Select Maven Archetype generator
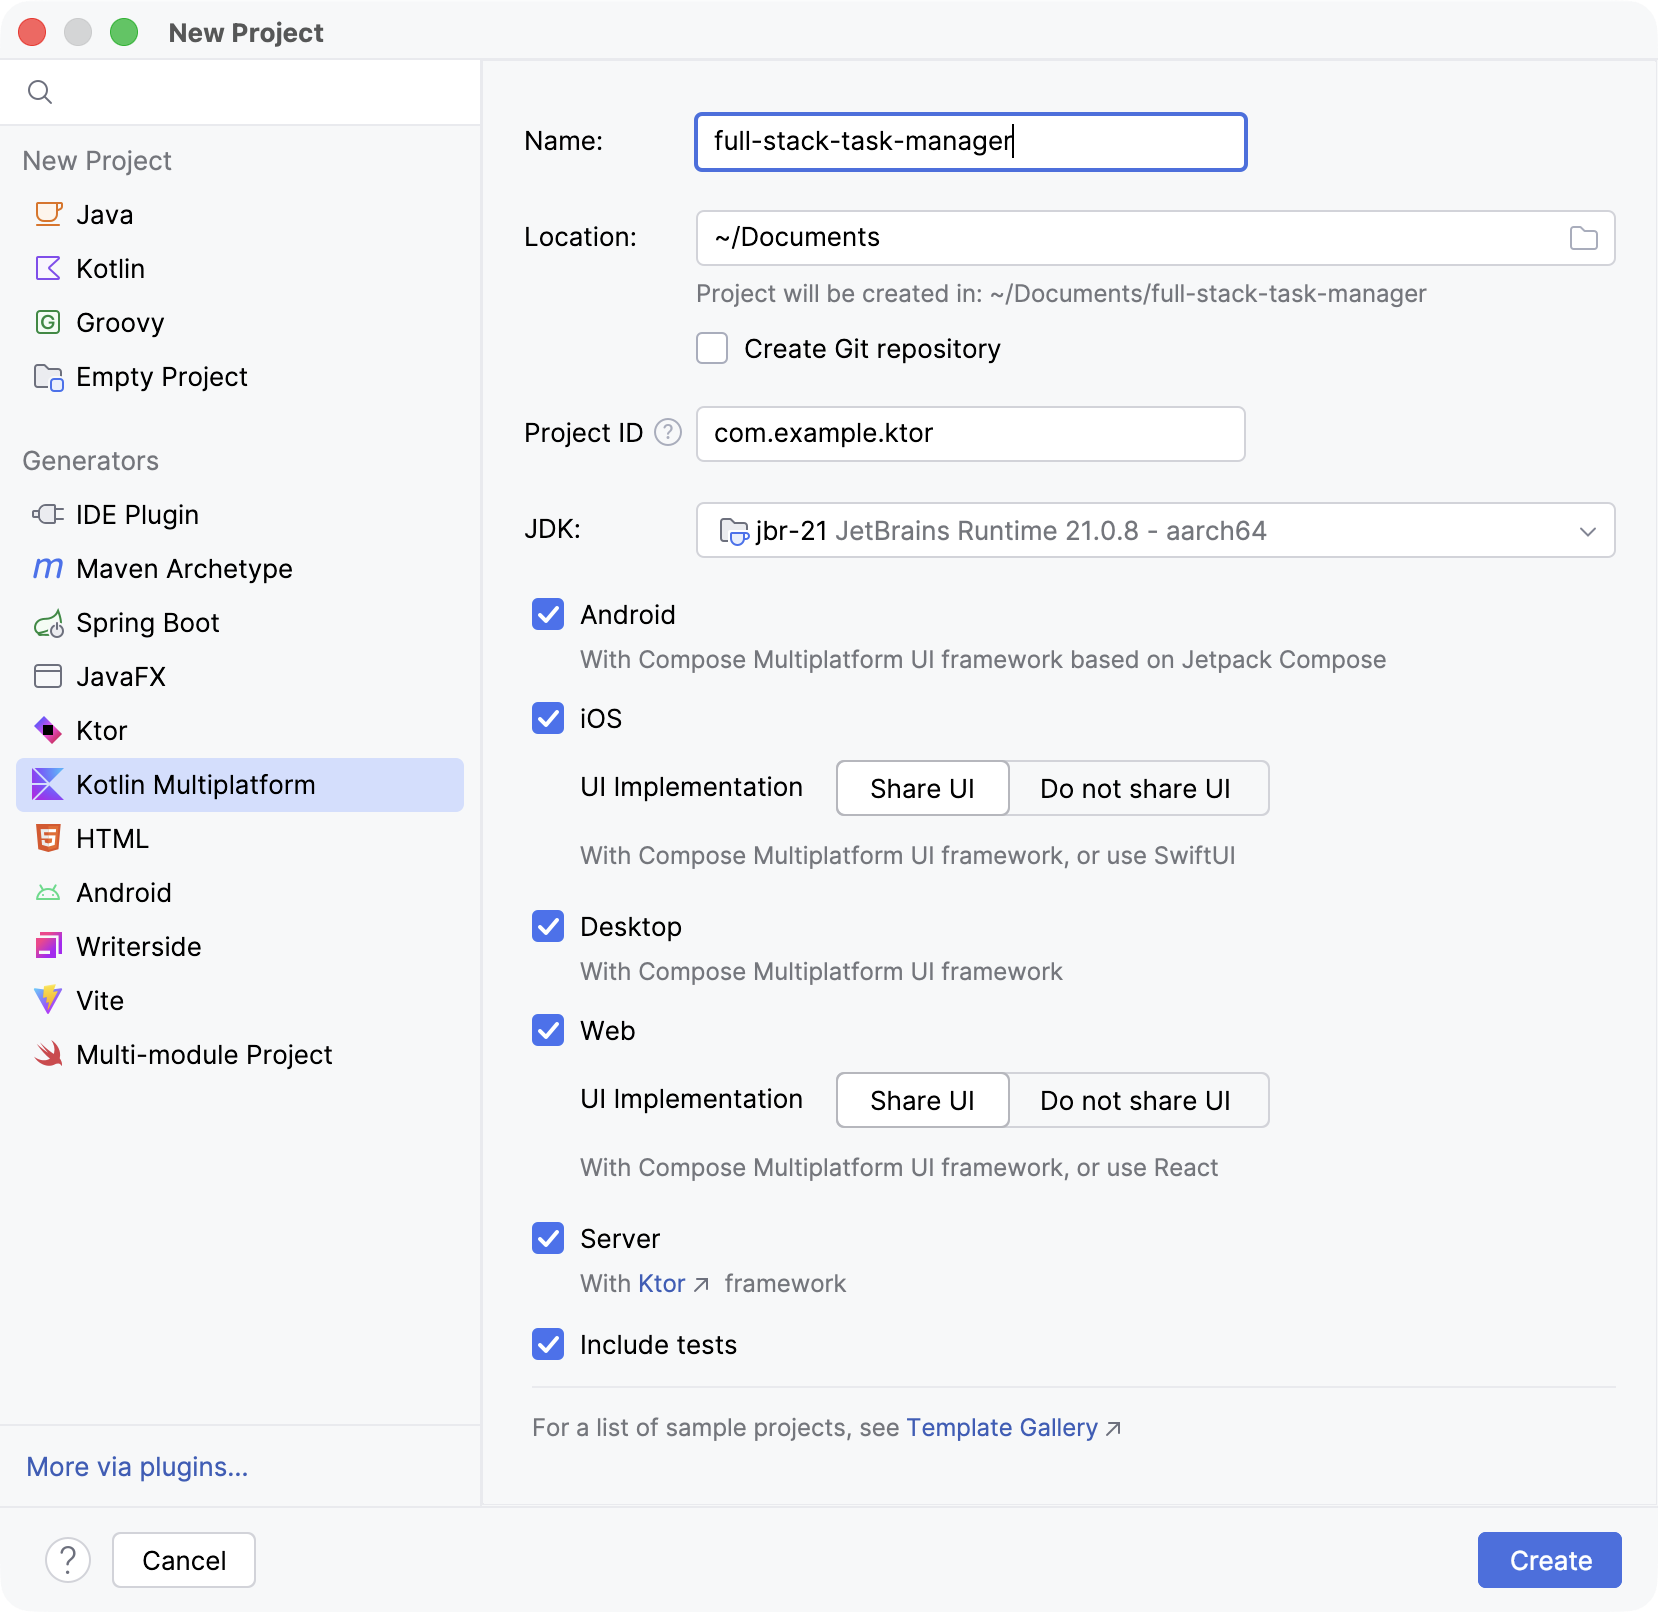1658x1612 pixels. tap(240, 568)
